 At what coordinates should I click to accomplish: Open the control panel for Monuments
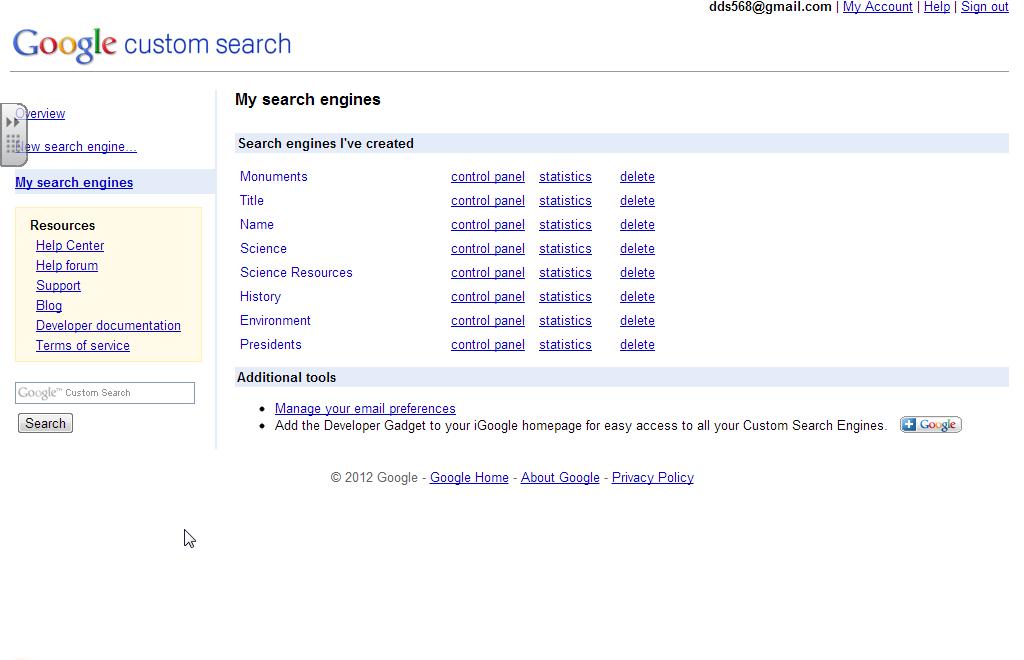[487, 176]
